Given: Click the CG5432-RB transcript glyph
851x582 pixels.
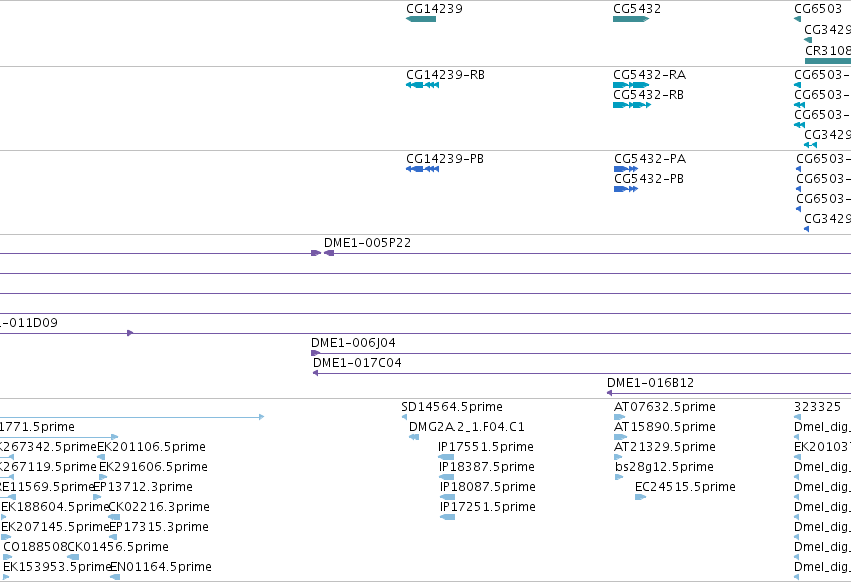Looking at the screenshot, I should [x=632, y=105].
